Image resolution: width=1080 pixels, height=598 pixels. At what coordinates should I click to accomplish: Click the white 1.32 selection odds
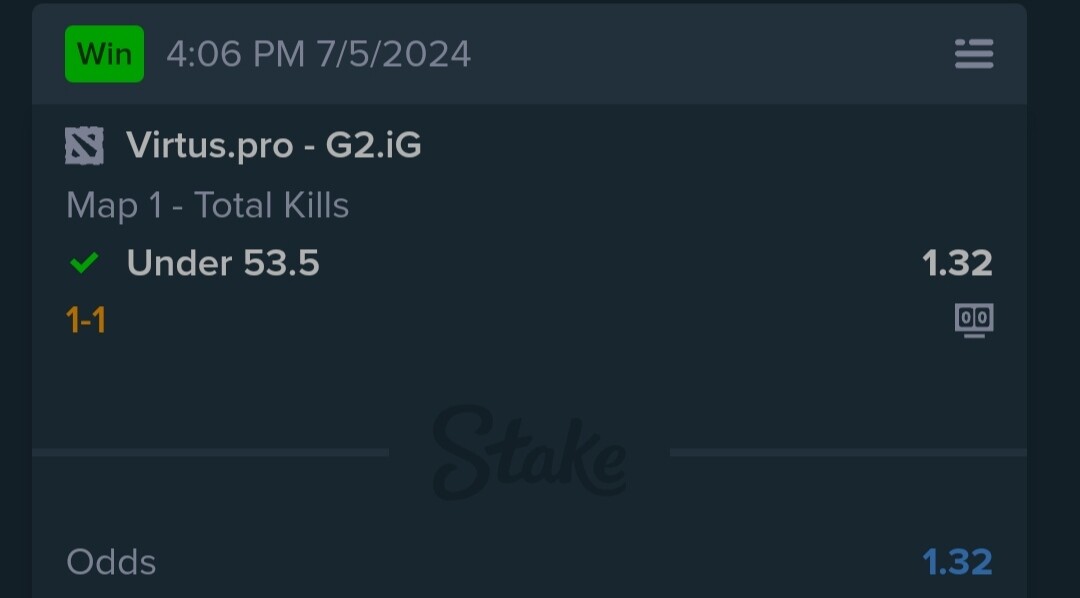tap(957, 262)
